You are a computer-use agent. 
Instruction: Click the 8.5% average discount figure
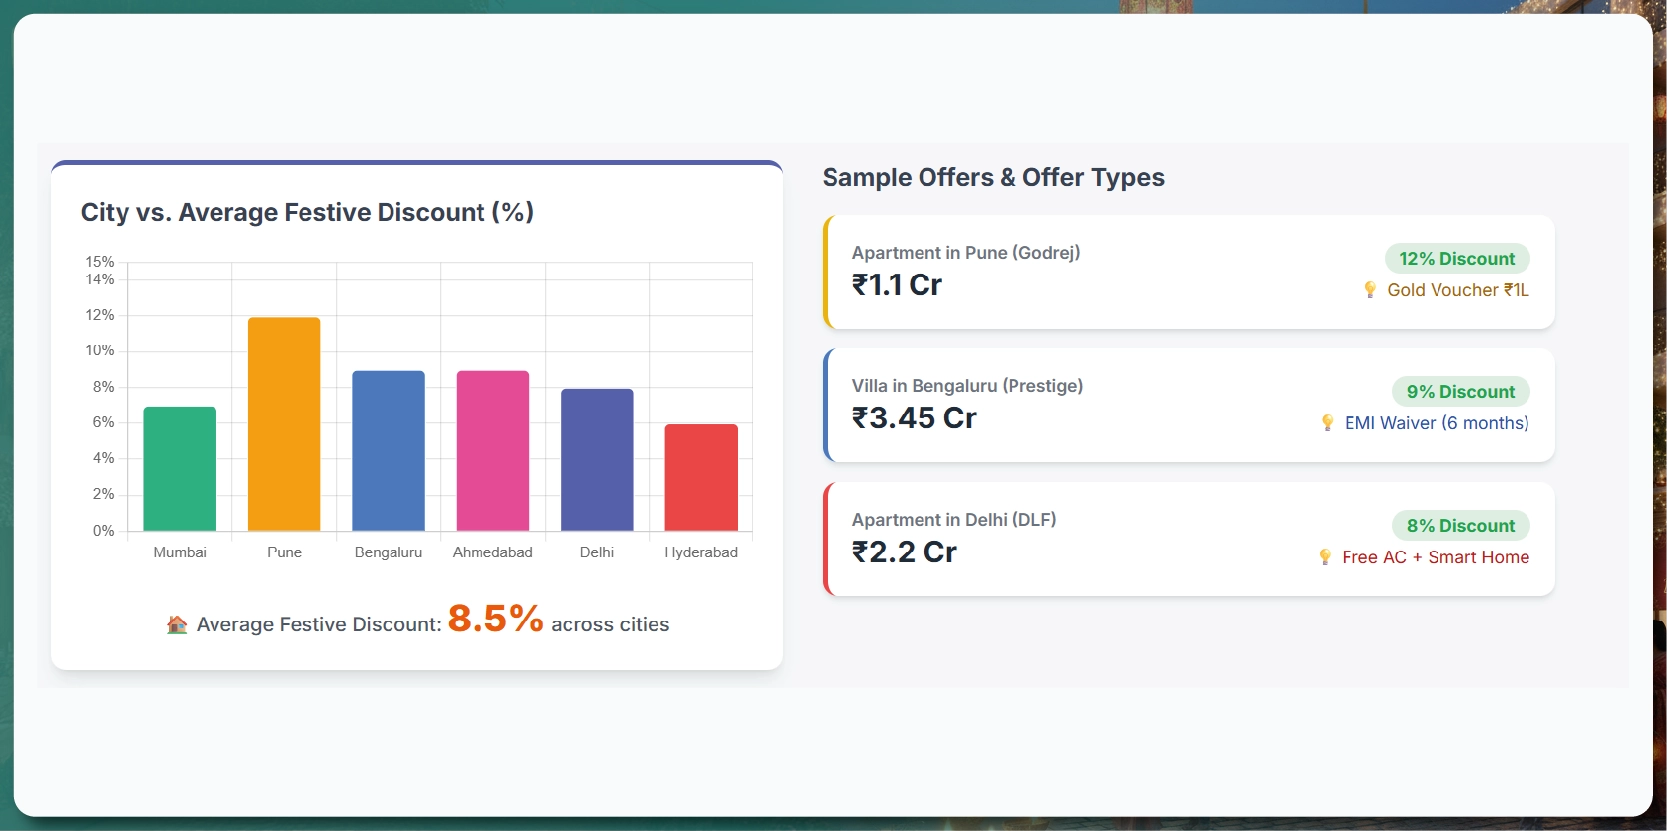pos(496,619)
